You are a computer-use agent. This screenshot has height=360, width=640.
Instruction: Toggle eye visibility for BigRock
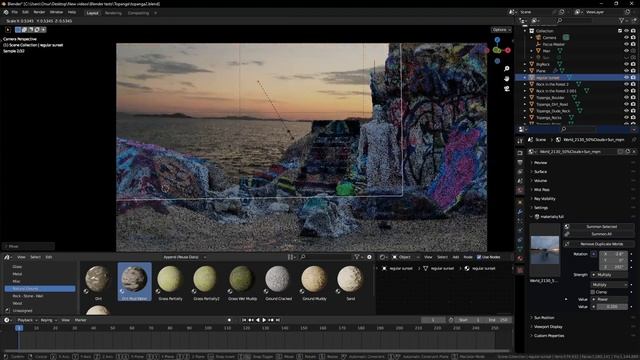(626, 64)
